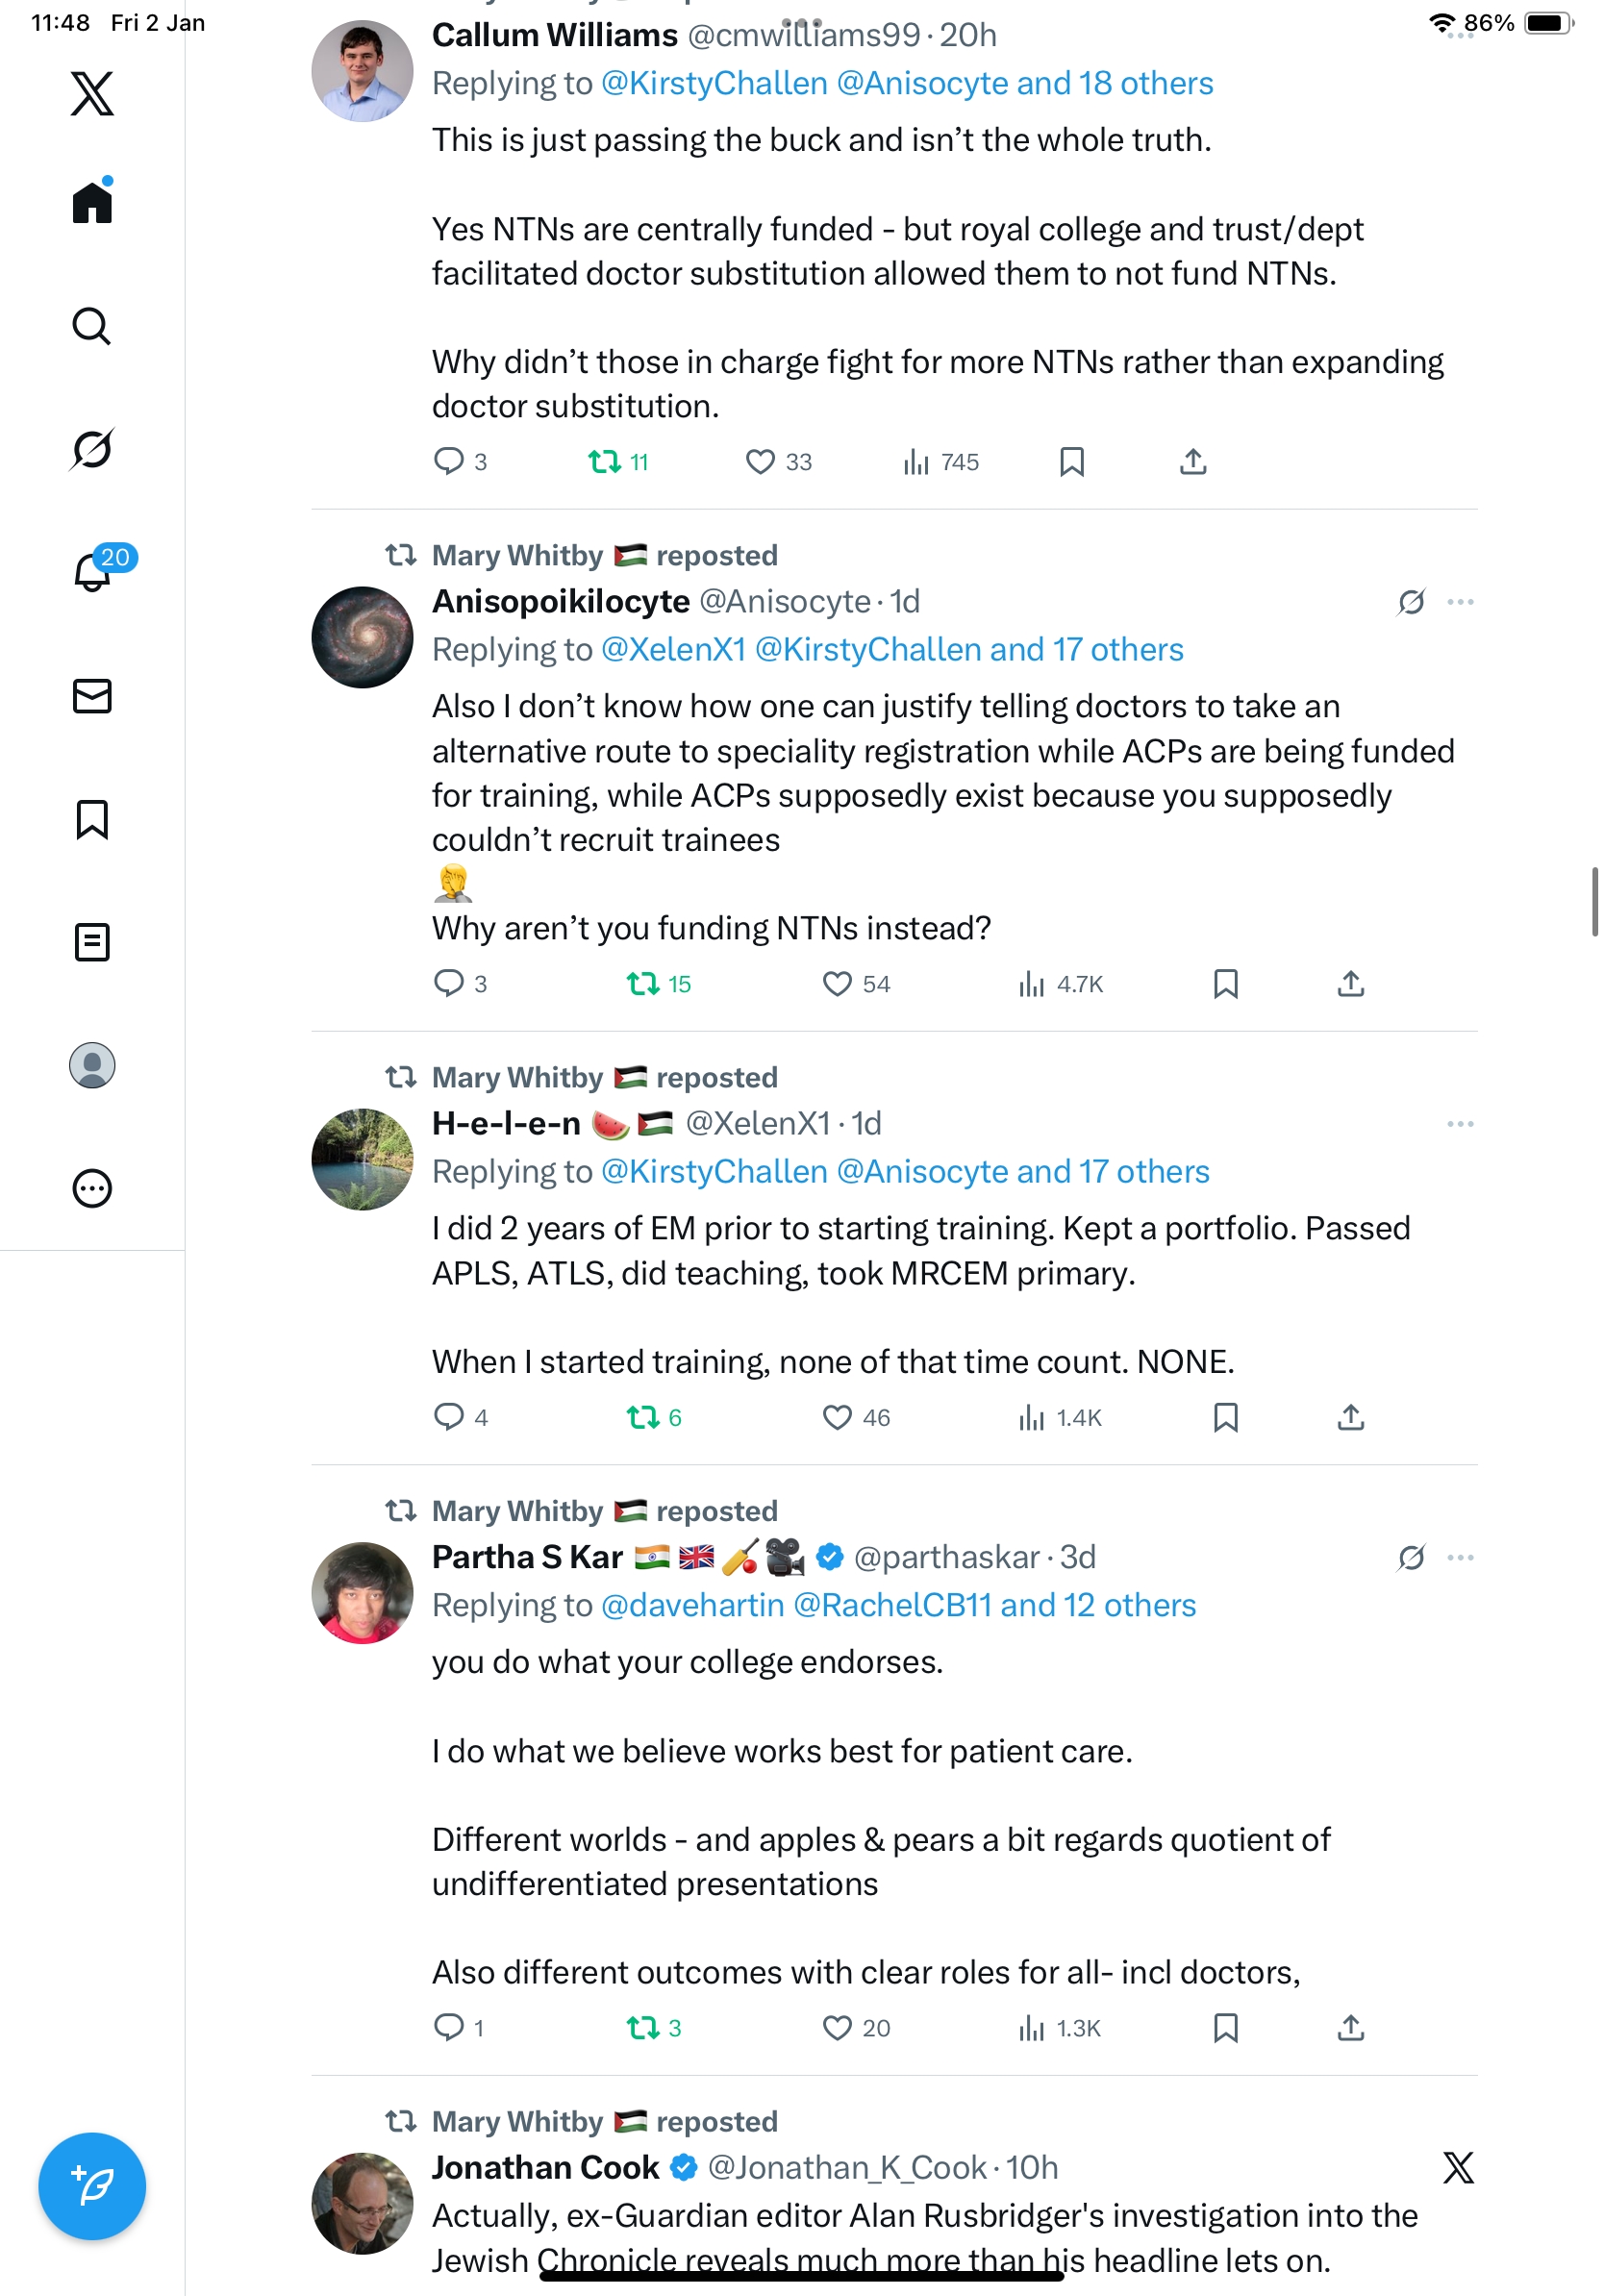Open Jonathan Cook's profile name

[x=545, y=2167]
